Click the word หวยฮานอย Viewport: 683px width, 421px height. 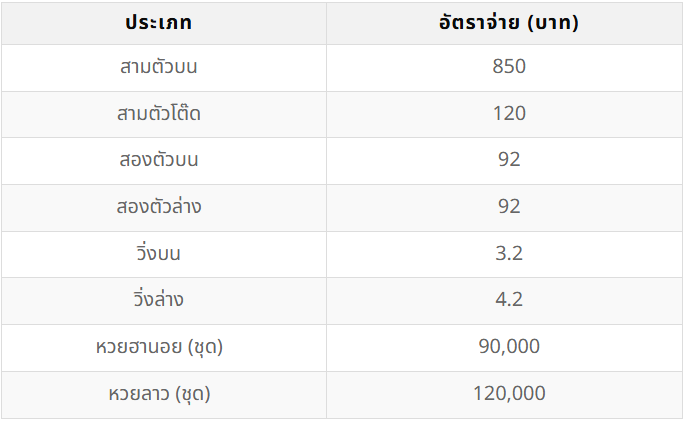tap(138, 347)
